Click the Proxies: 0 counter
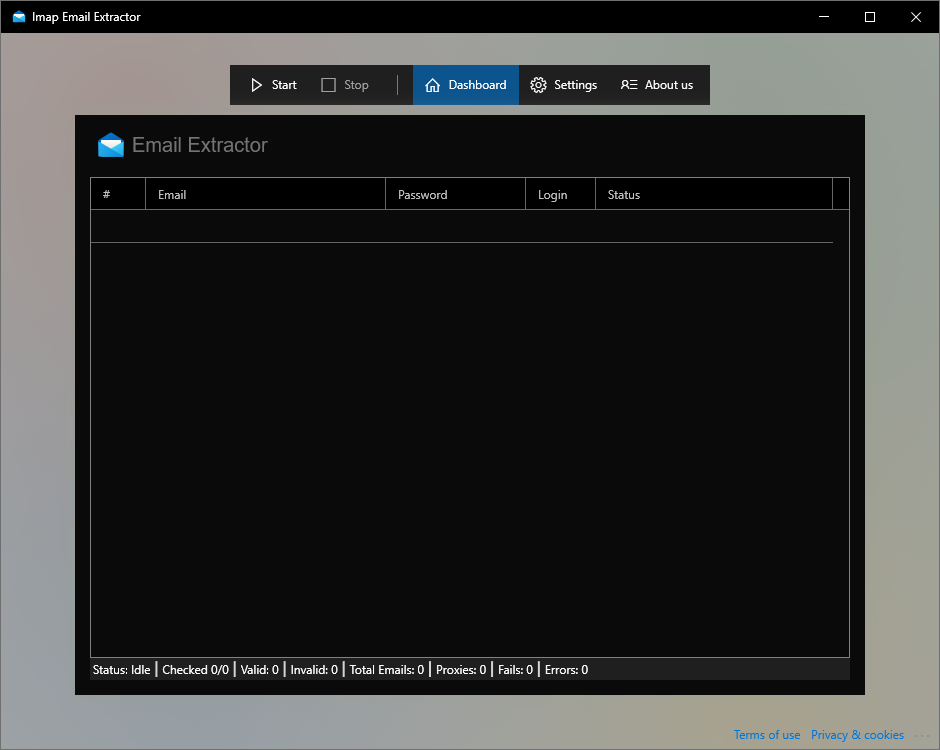This screenshot has width=940, height=750. (461, 670)
